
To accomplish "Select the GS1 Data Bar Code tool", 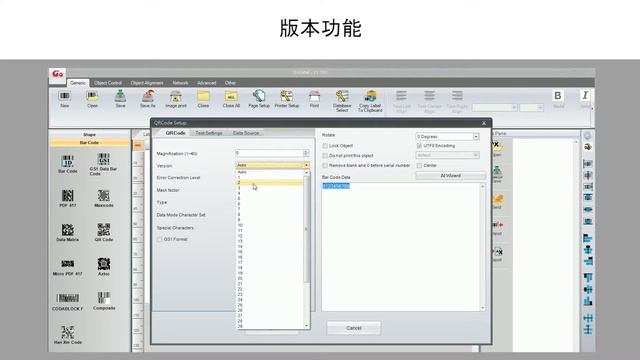I will (x=104, y=164).
